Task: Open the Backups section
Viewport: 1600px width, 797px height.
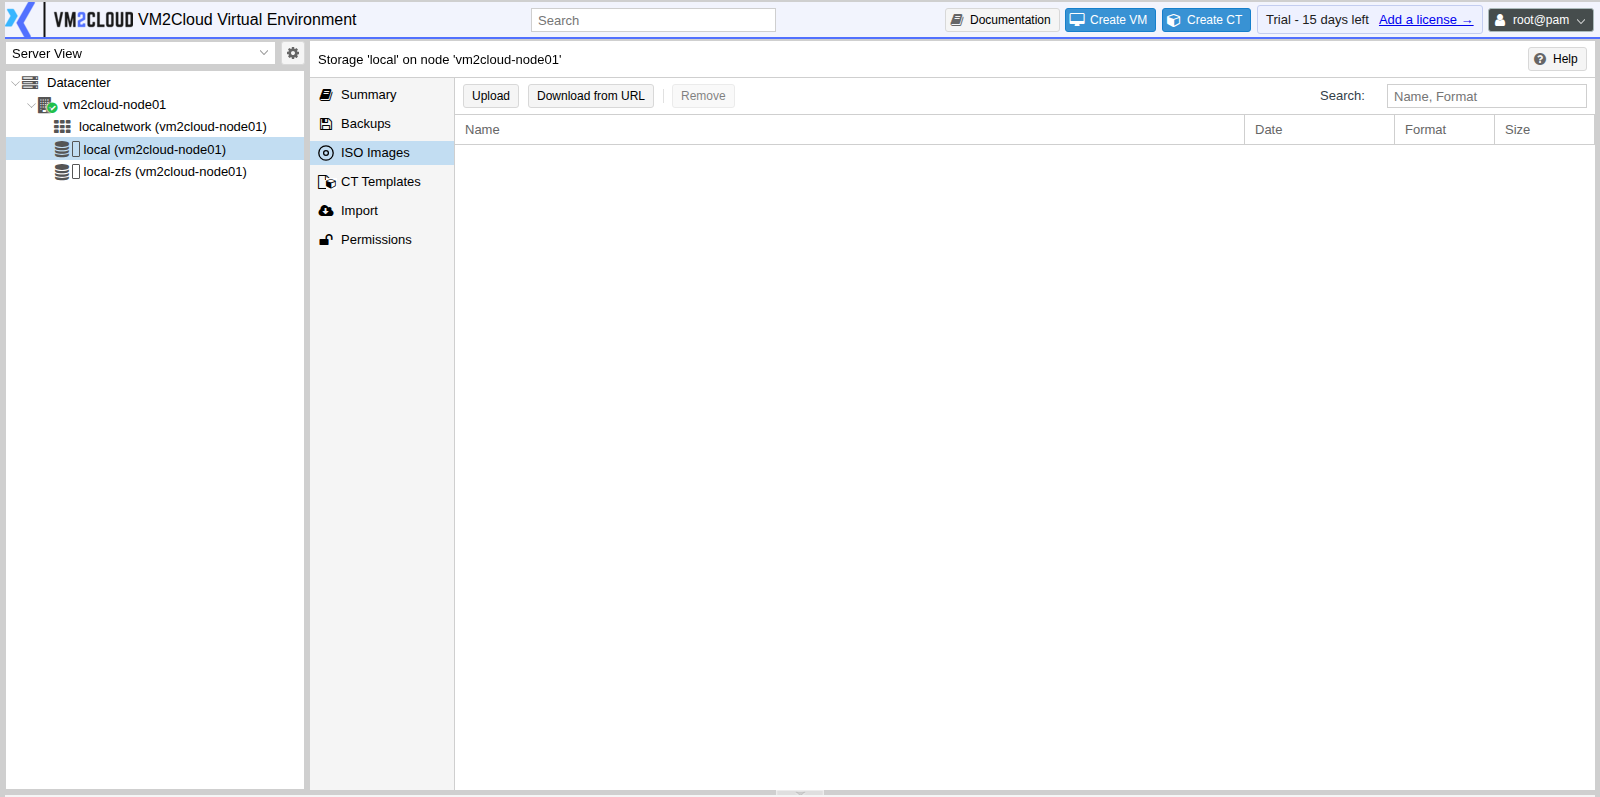Action: click(x=382, y=124)
